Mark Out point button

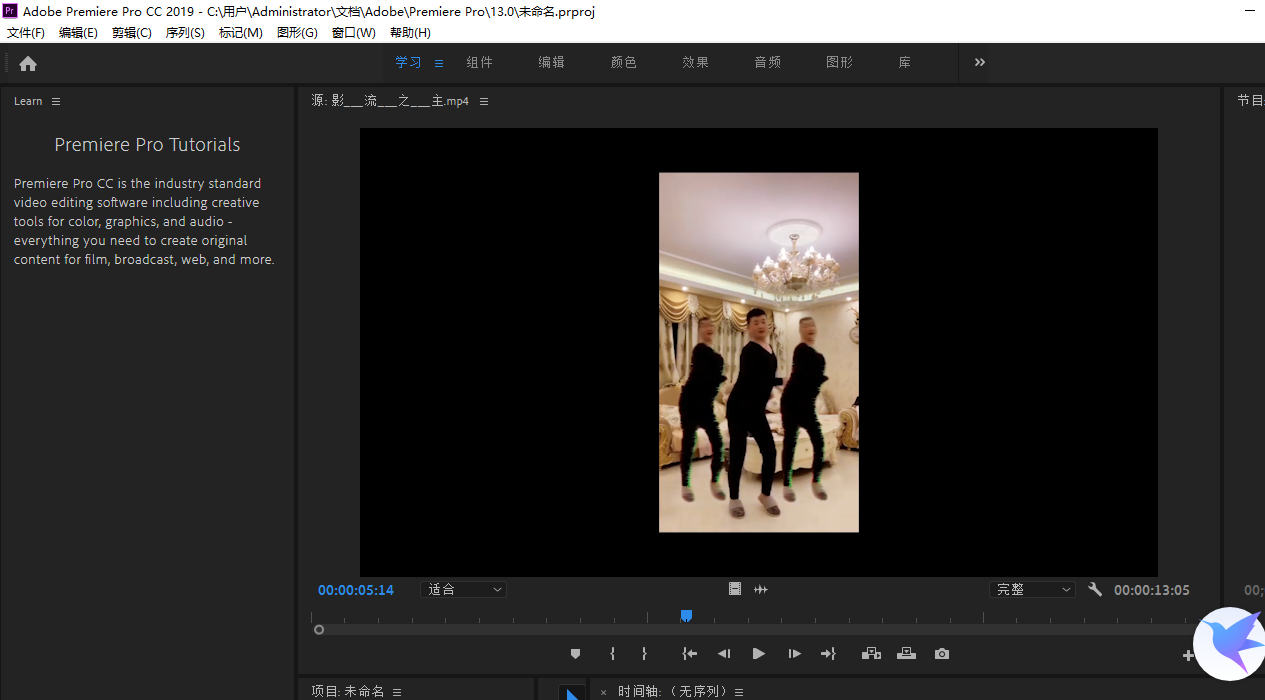[x=644, y=654]
